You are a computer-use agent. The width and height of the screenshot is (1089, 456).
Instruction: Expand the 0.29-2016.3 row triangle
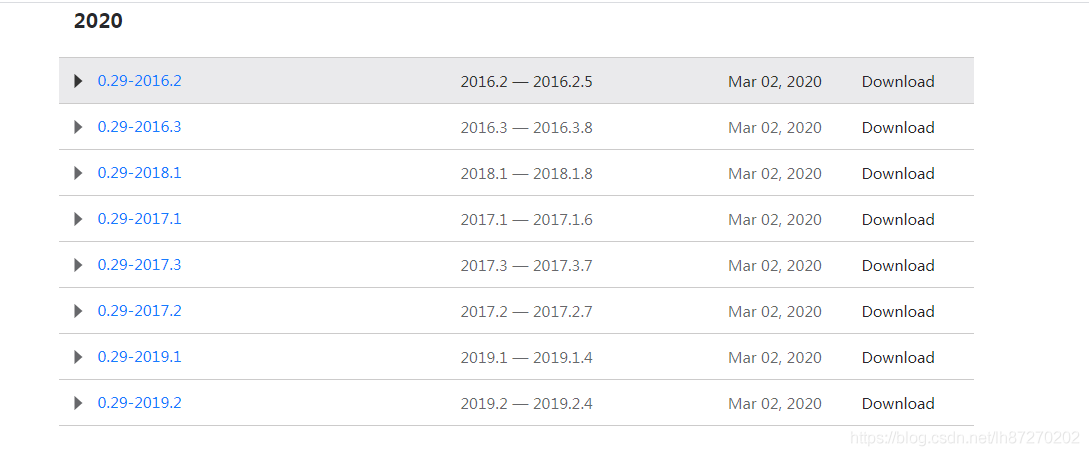pos(78,127)
